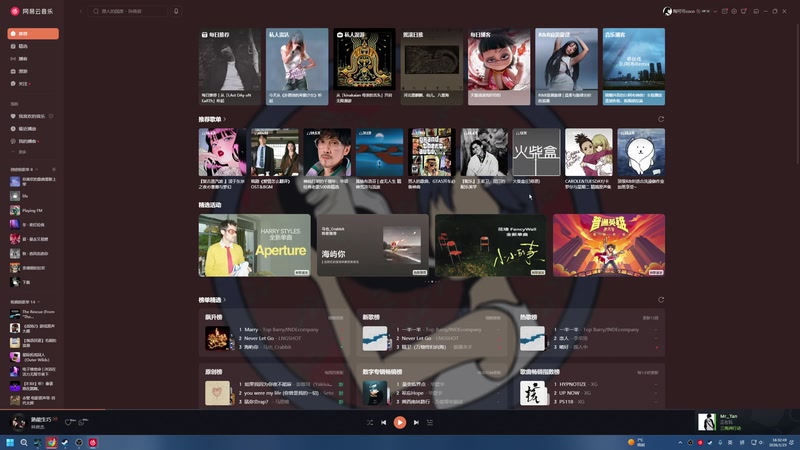Image resolution: width=800 pixels, height=450 pixels.
Task: Open the 火柴盒 playlist cover
Action: coord(536,152)
